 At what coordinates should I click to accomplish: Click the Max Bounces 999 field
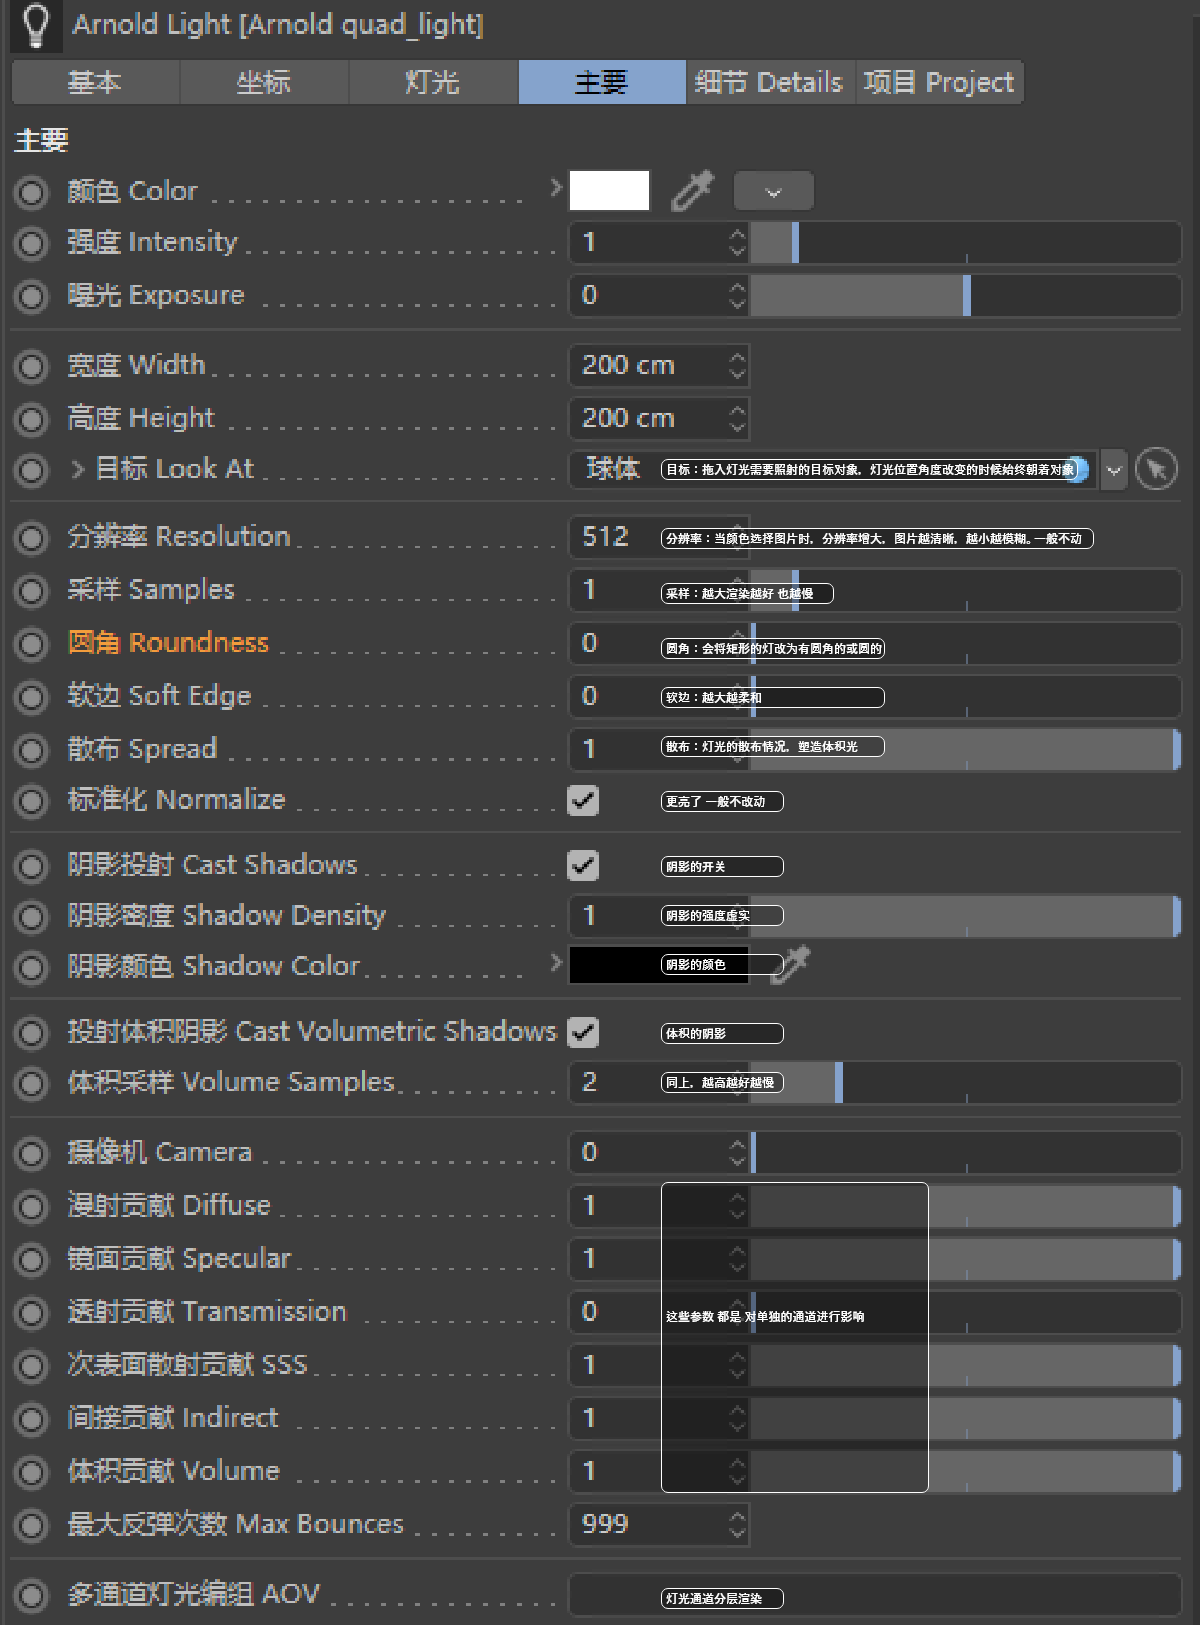(659, 1524)
